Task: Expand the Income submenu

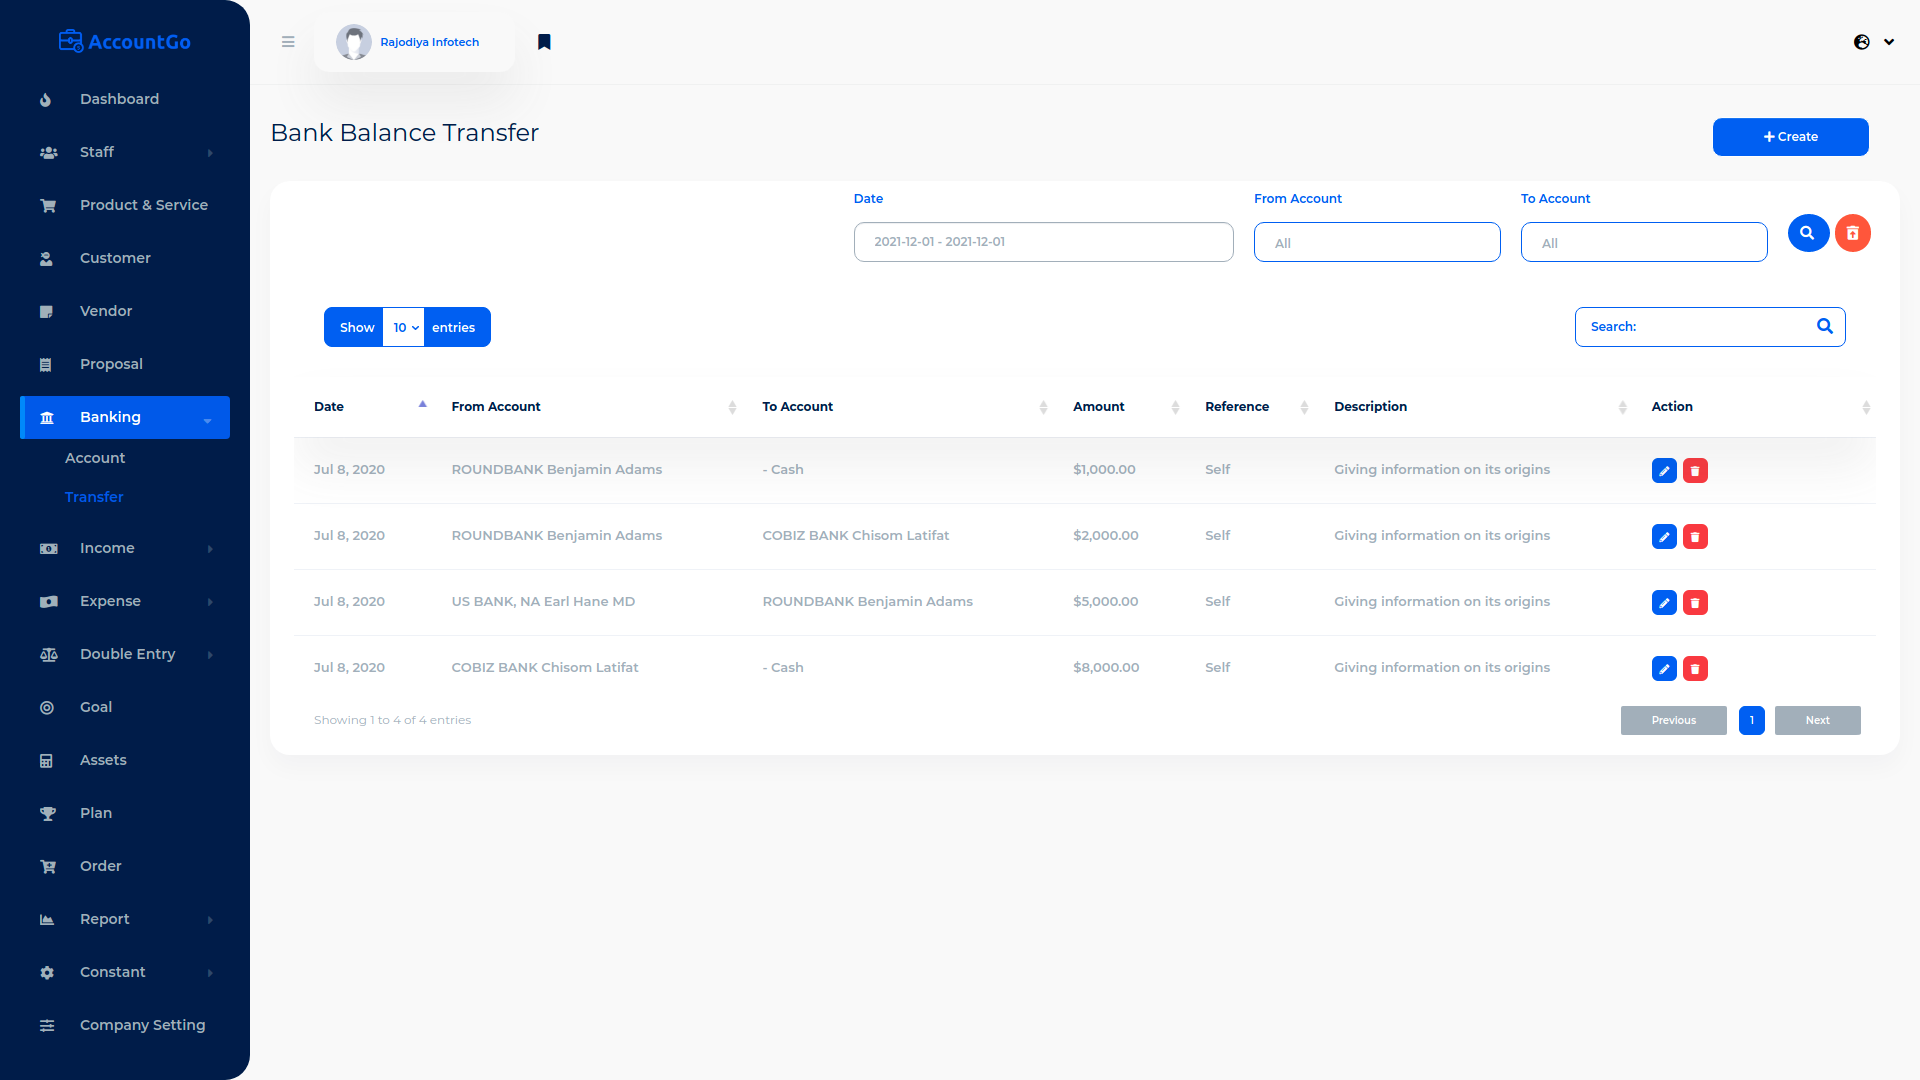Action: (x=125, y=548)
